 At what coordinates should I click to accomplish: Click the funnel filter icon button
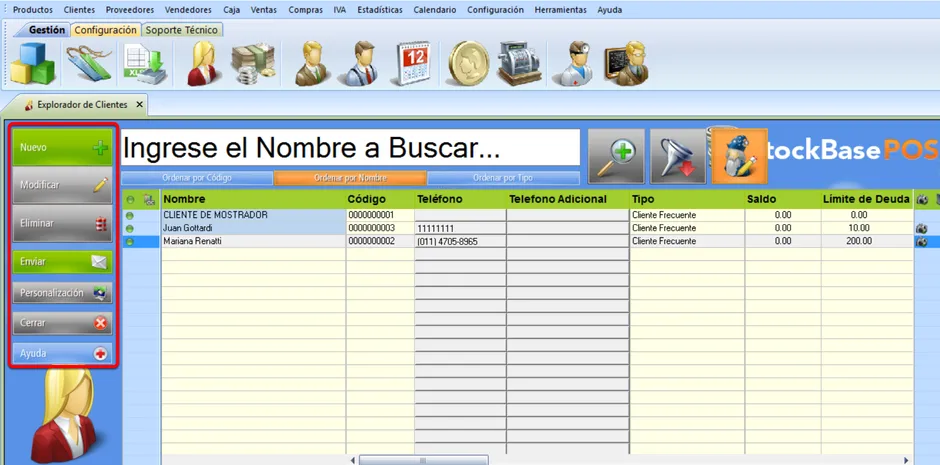point(678,156)
